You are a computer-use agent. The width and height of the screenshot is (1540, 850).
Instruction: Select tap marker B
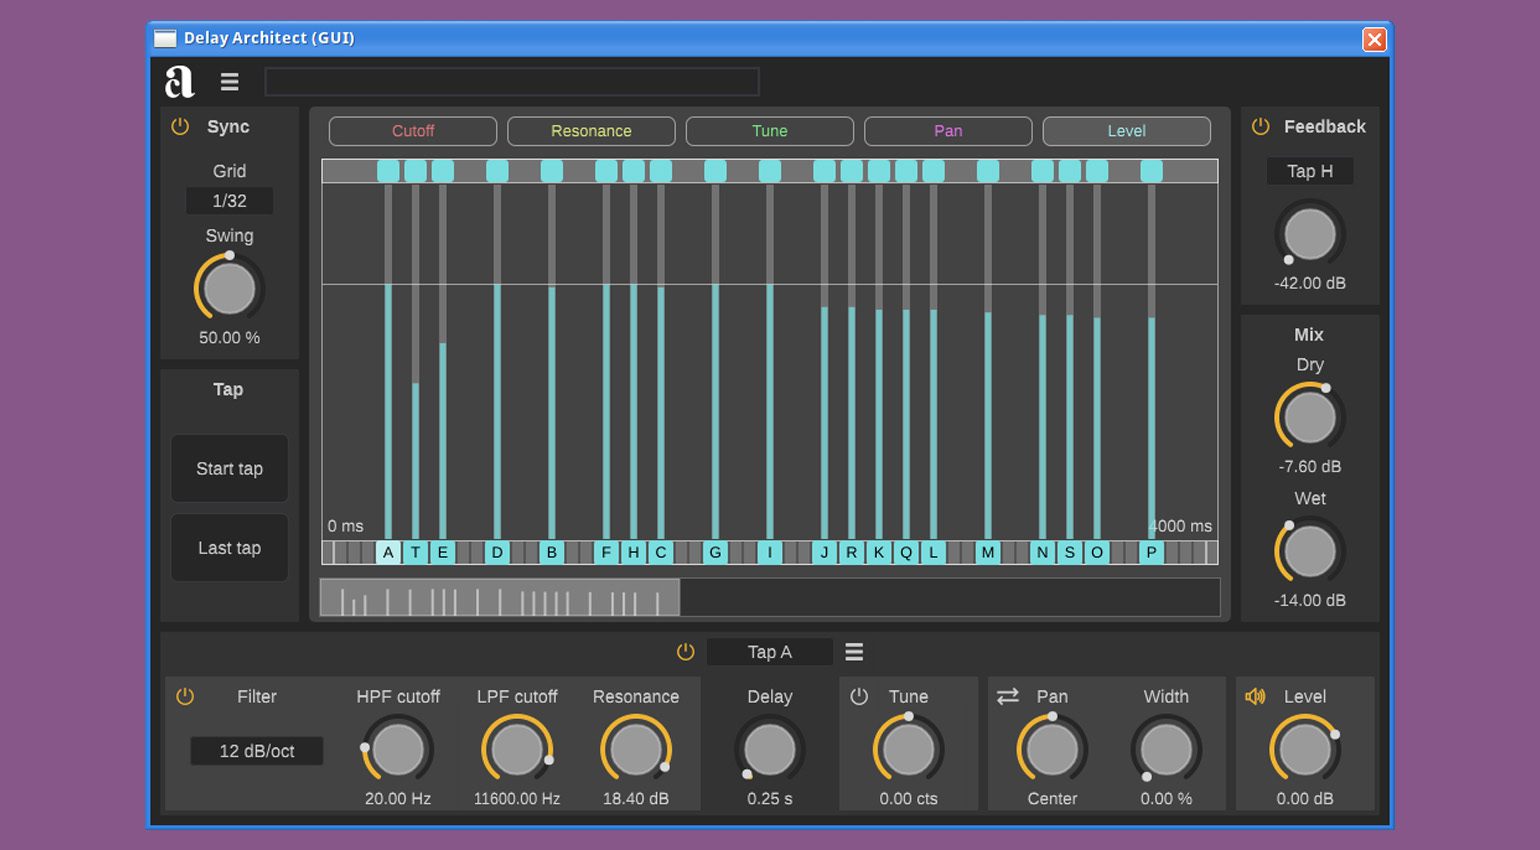[551, 552]
